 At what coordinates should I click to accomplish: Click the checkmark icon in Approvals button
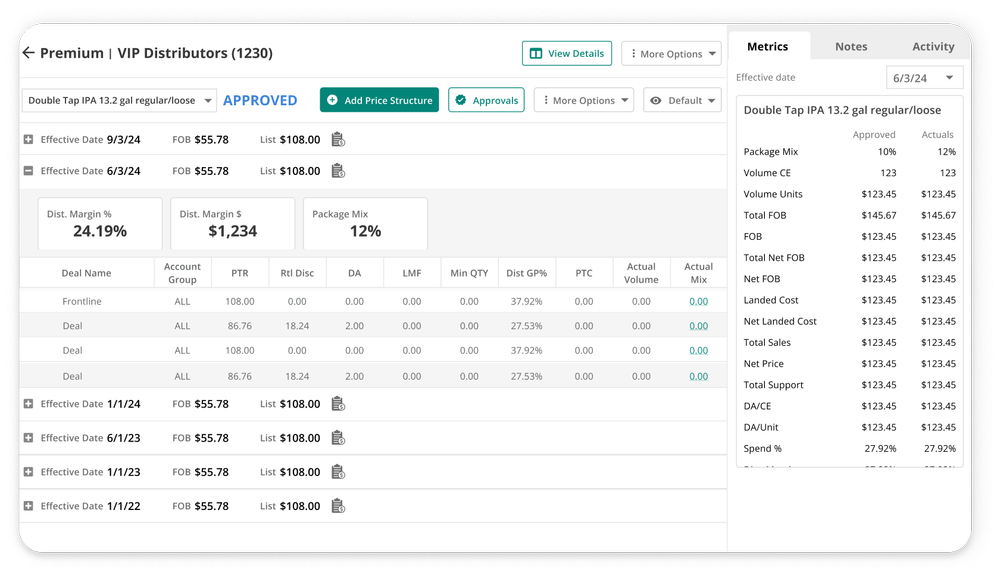tap(461, 100)
